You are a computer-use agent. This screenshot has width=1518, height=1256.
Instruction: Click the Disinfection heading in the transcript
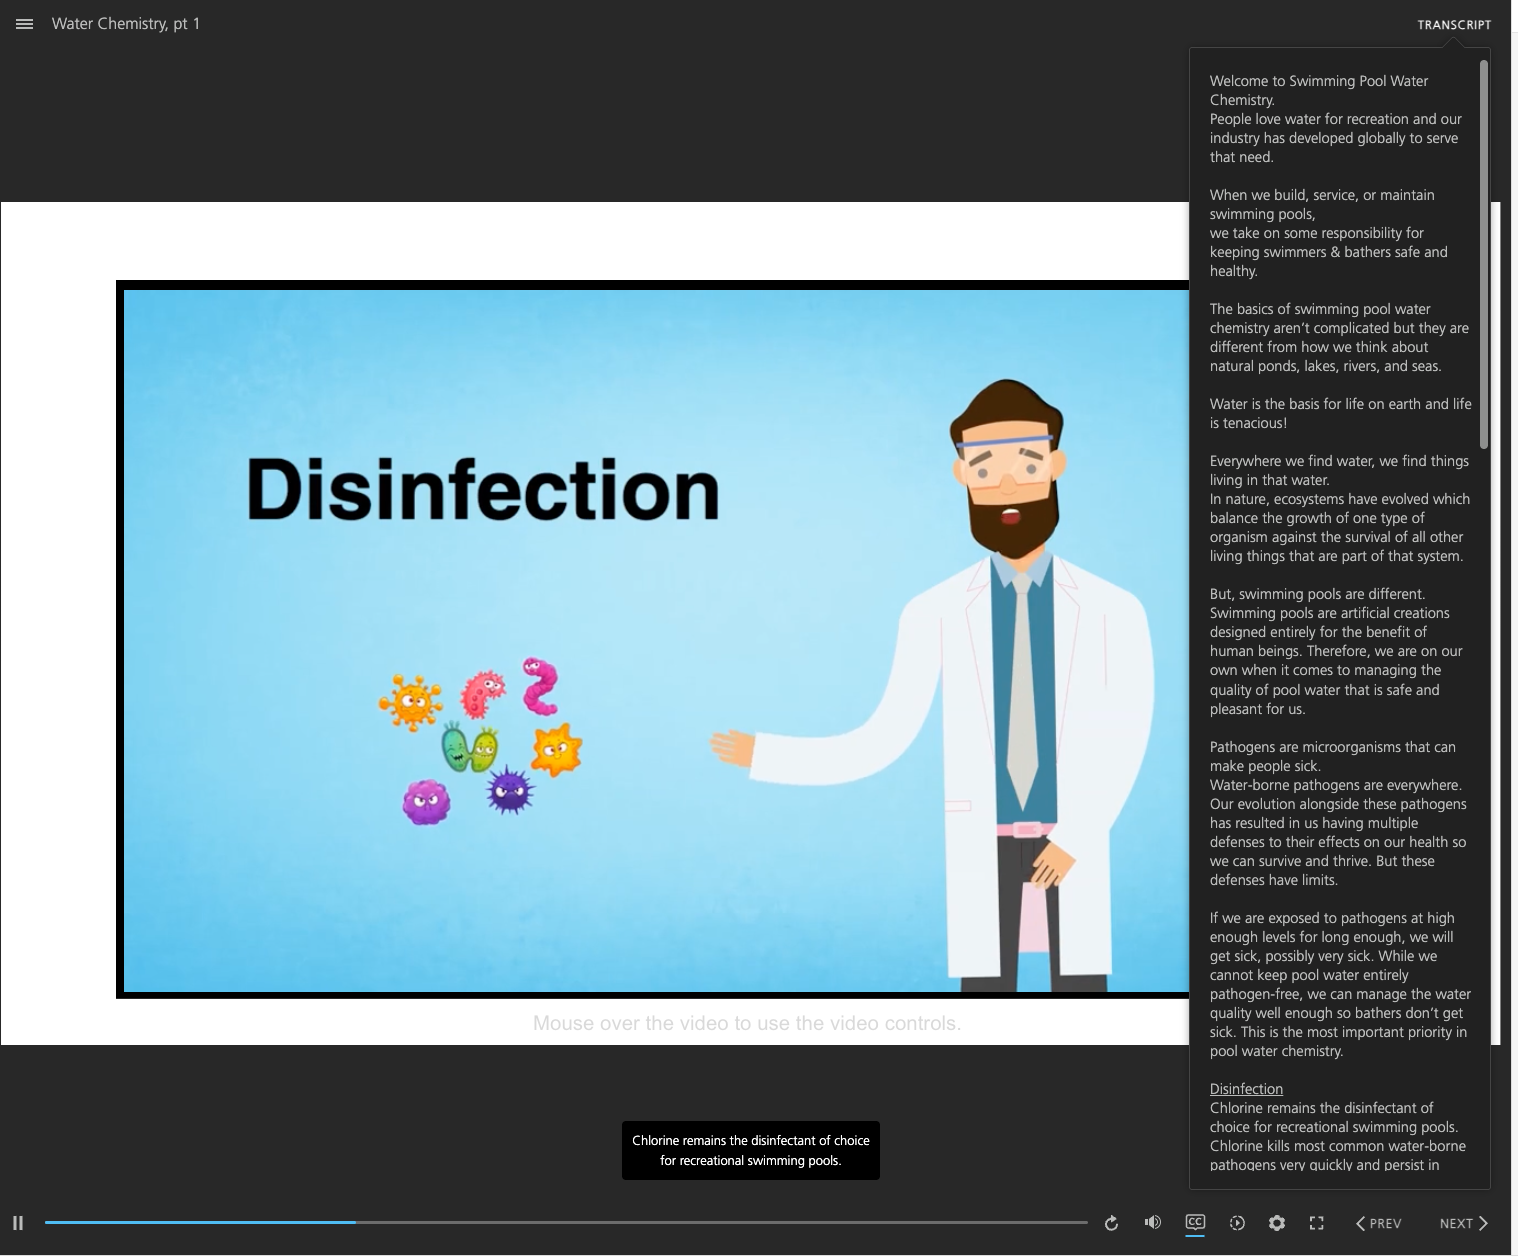pyautogui.click(x=1246, y=1089)
